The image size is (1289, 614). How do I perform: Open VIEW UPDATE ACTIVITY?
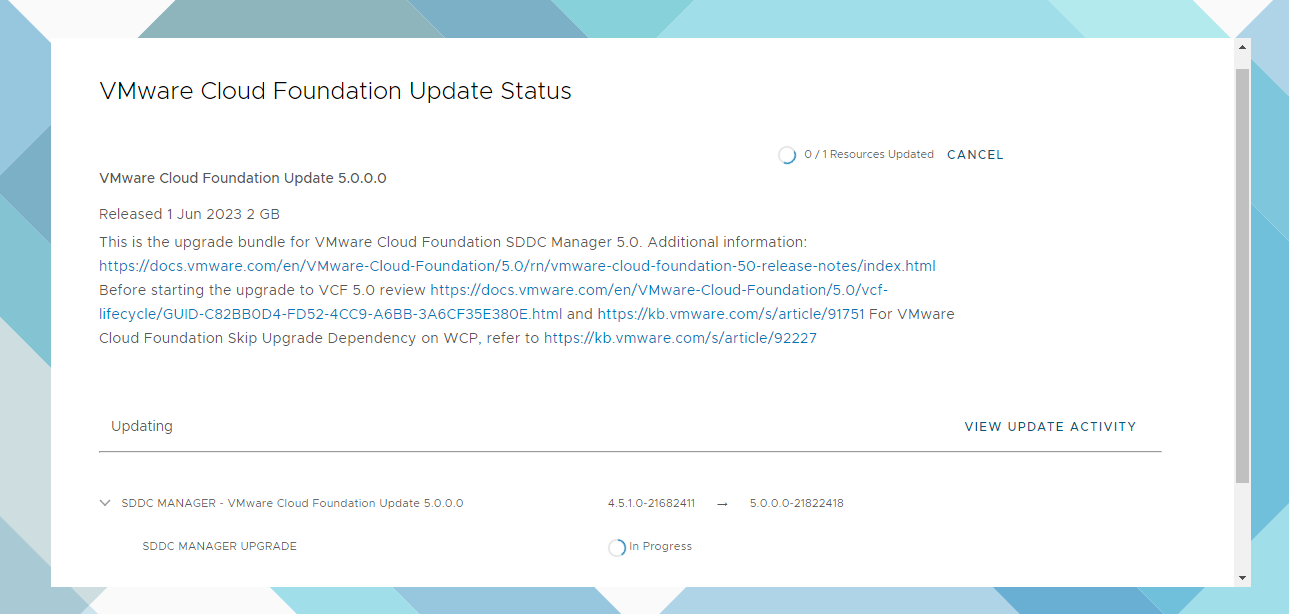(1050, 426)
